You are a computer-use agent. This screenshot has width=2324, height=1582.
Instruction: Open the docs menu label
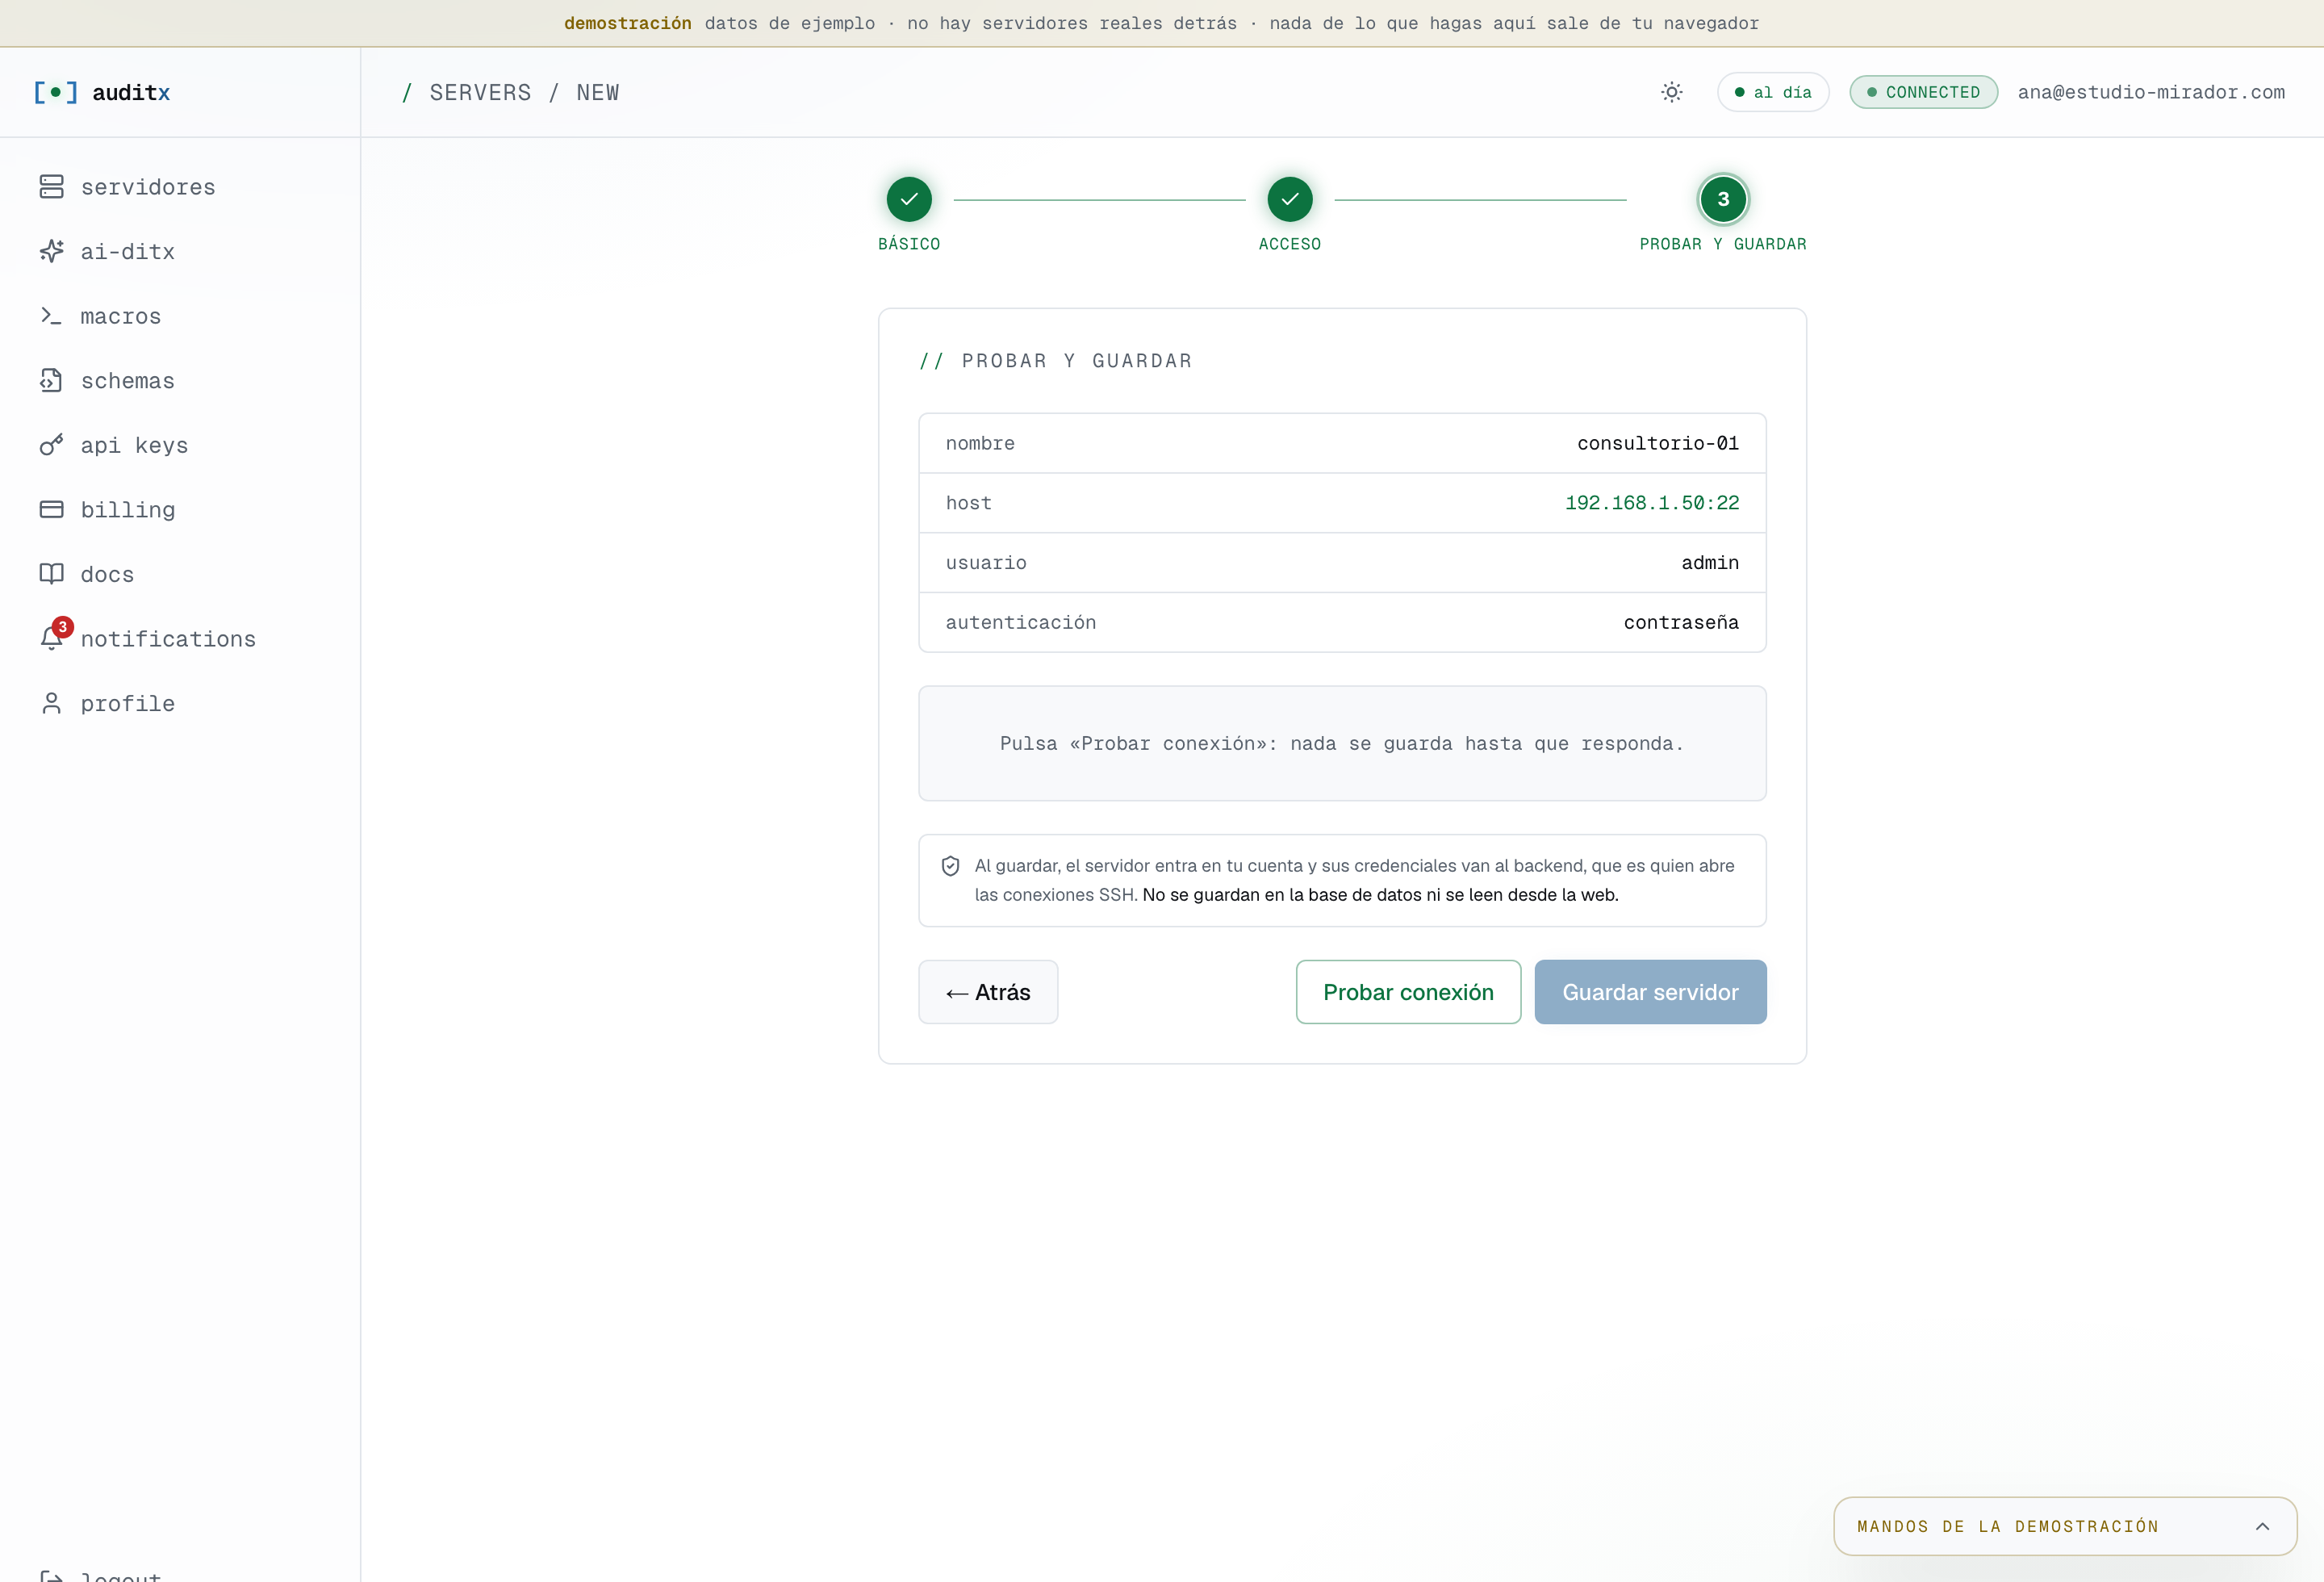click(x=107, y=574)
